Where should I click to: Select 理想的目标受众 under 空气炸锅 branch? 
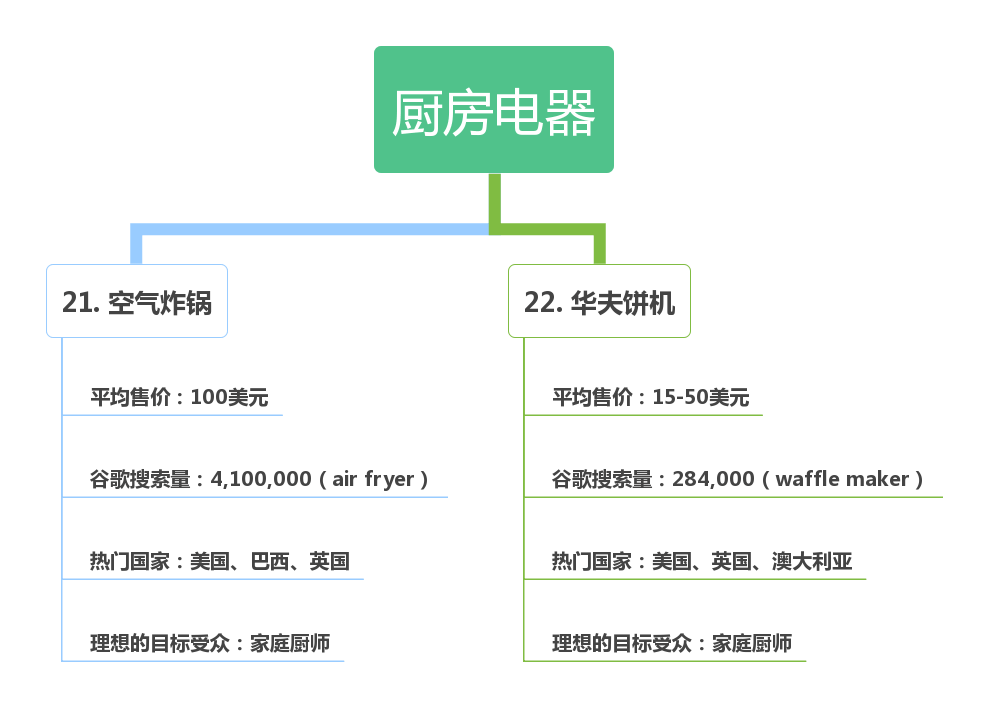click(x=160, y=643)
